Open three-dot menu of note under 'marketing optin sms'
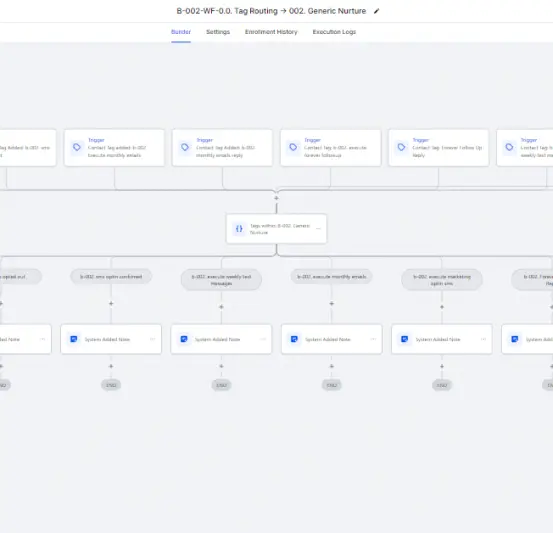 pyautogui.click(x=484, y=339)
